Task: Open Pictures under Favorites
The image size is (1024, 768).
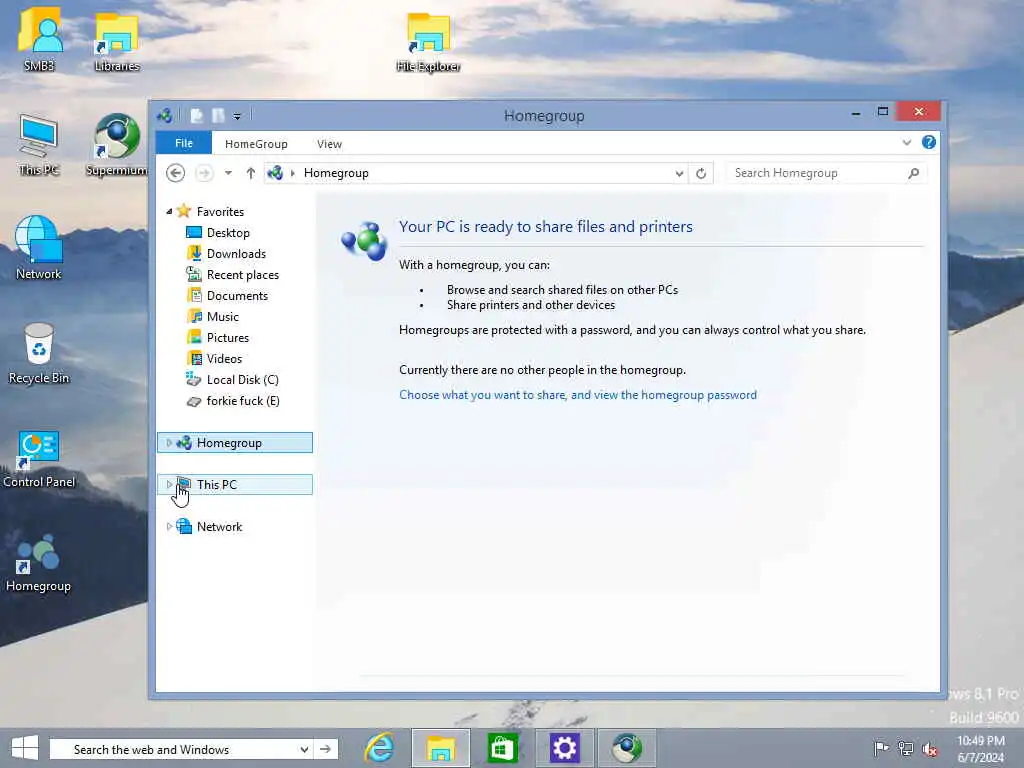Action: pos(227,337)
